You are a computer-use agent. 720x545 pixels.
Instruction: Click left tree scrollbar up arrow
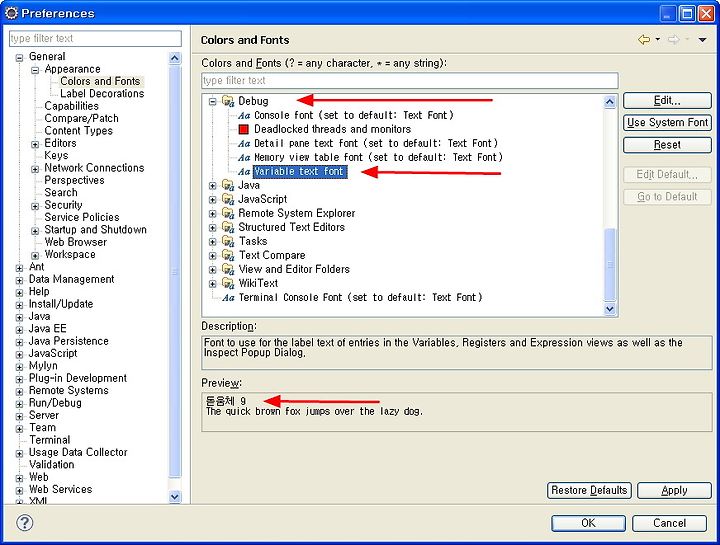[174, 58]
